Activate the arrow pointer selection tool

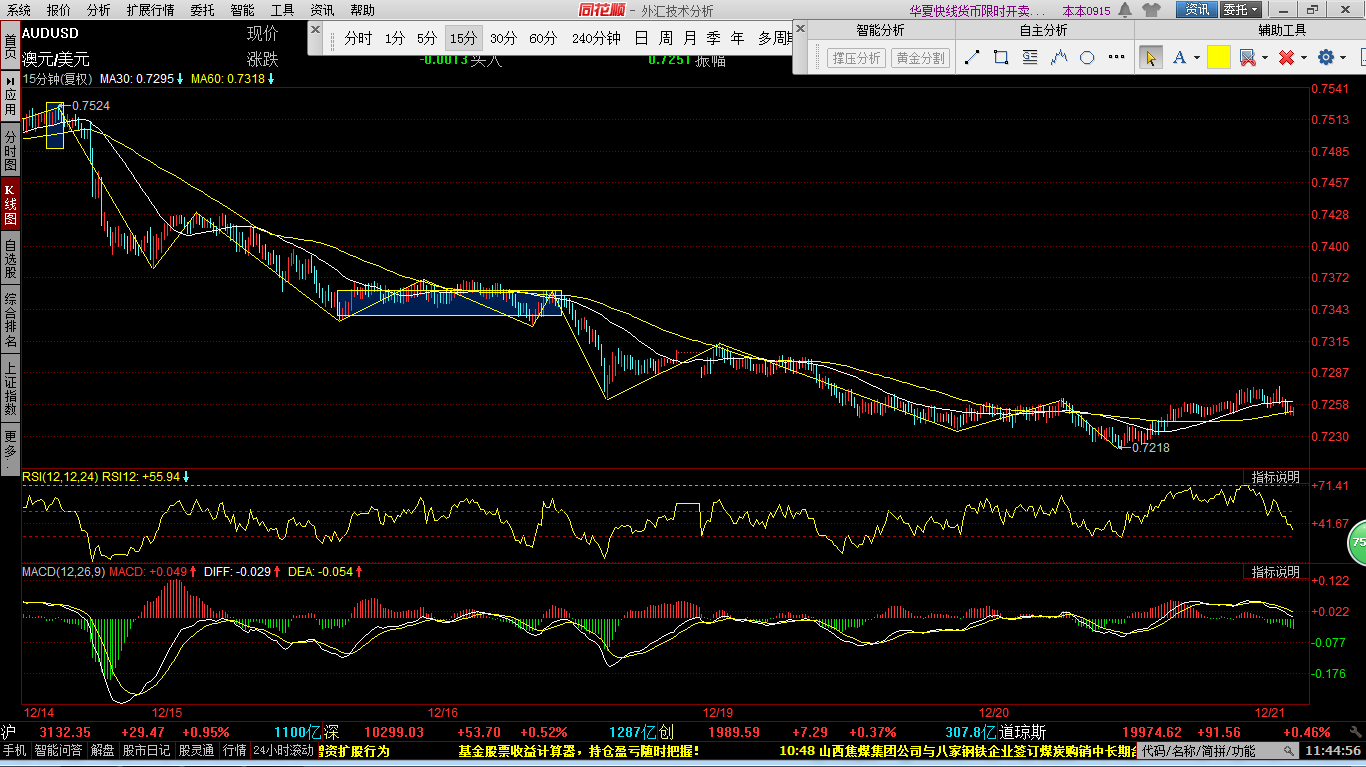[x=1150, y=57]
